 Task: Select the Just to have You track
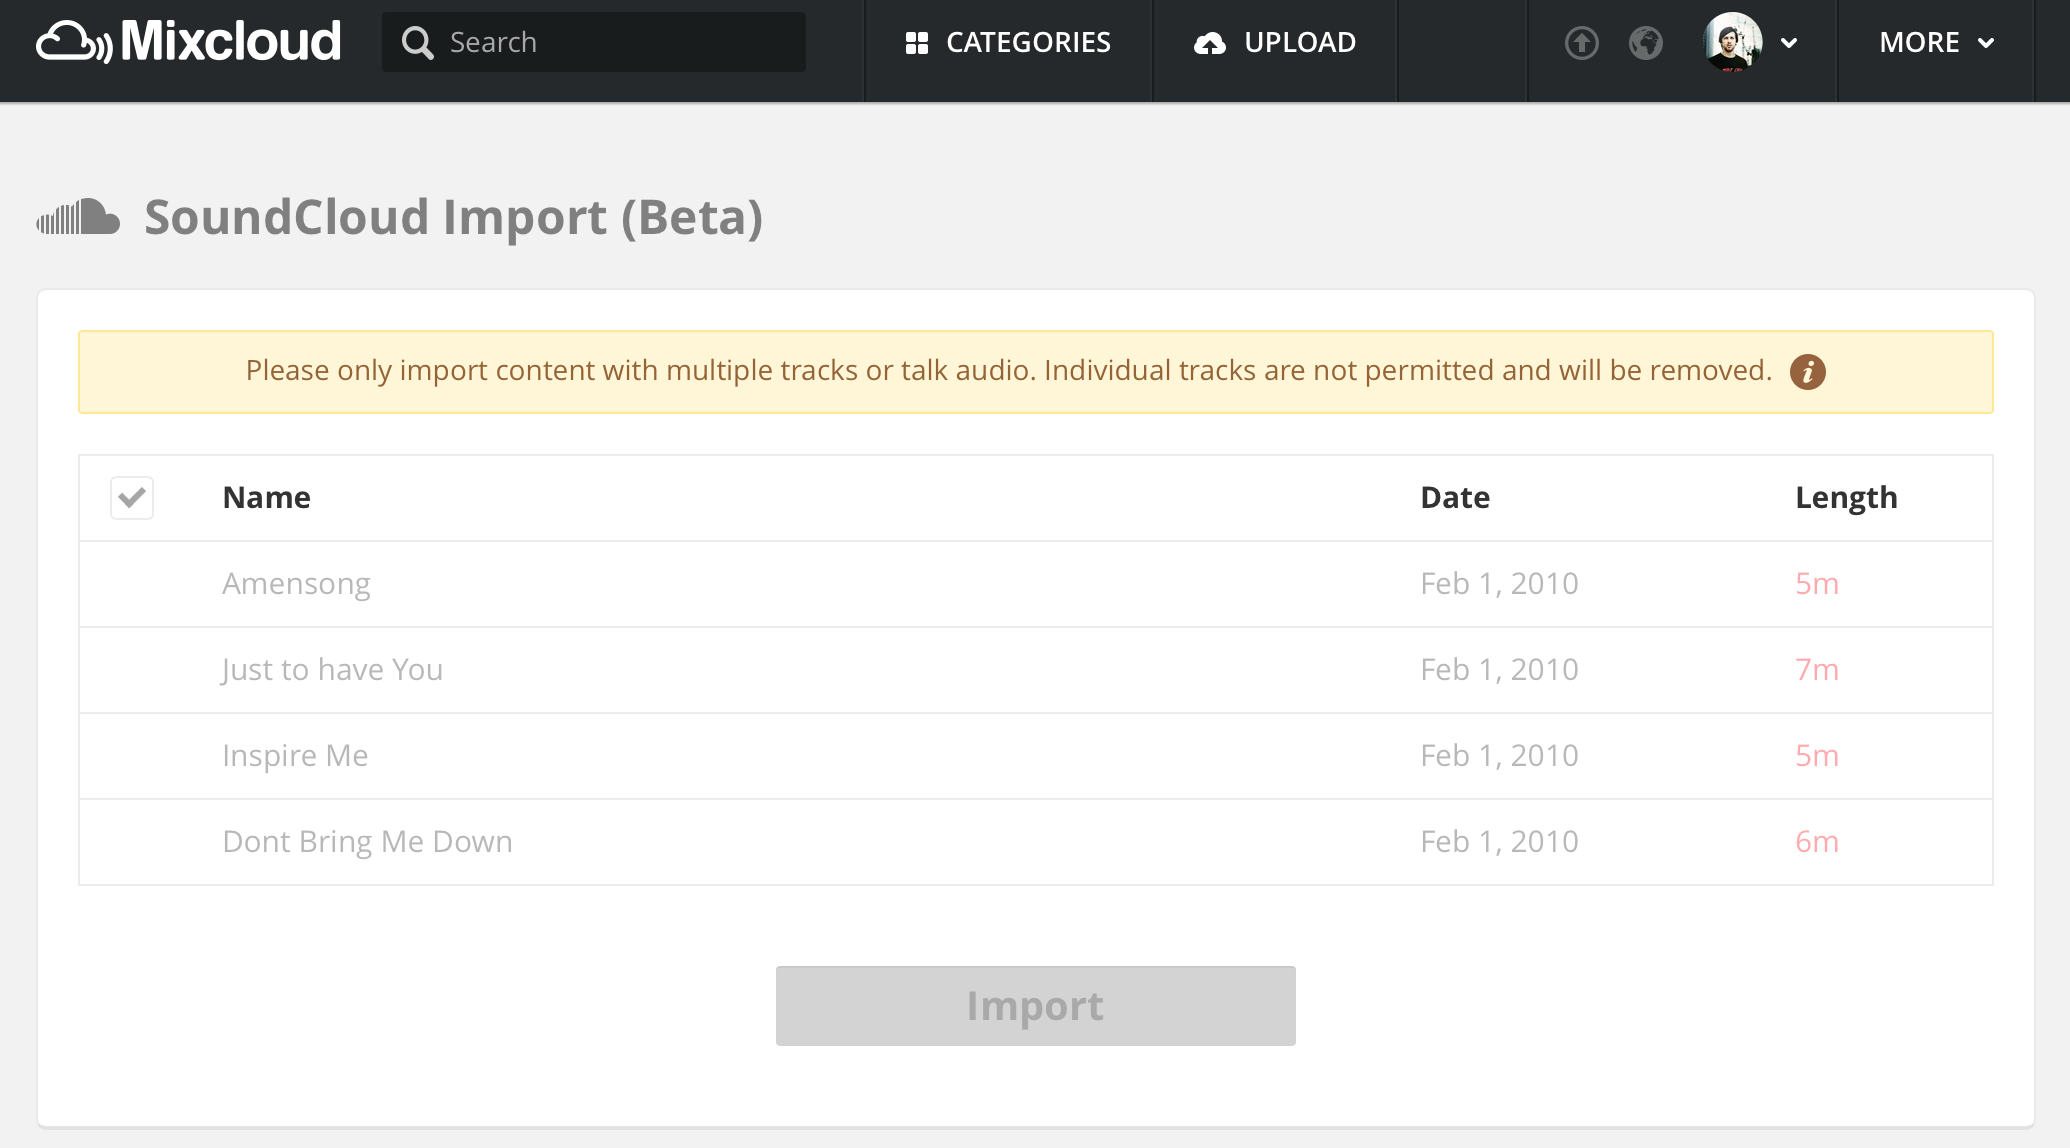pyautogui.click(x=332, y=670)
